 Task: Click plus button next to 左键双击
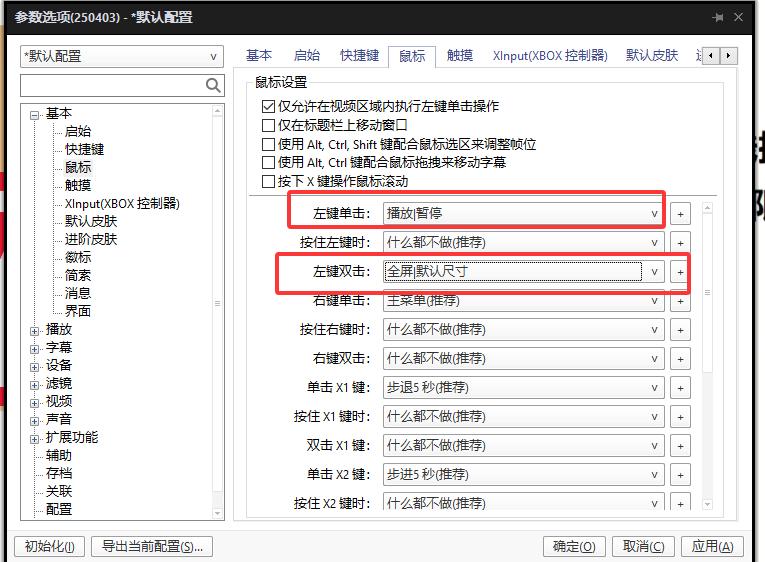(679, 272)
